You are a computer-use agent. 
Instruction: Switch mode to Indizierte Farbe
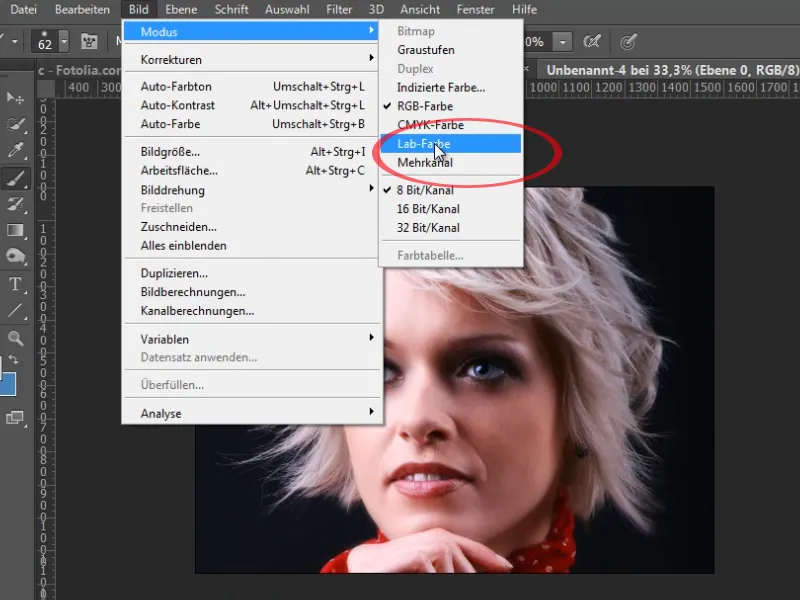pos(451,87)
